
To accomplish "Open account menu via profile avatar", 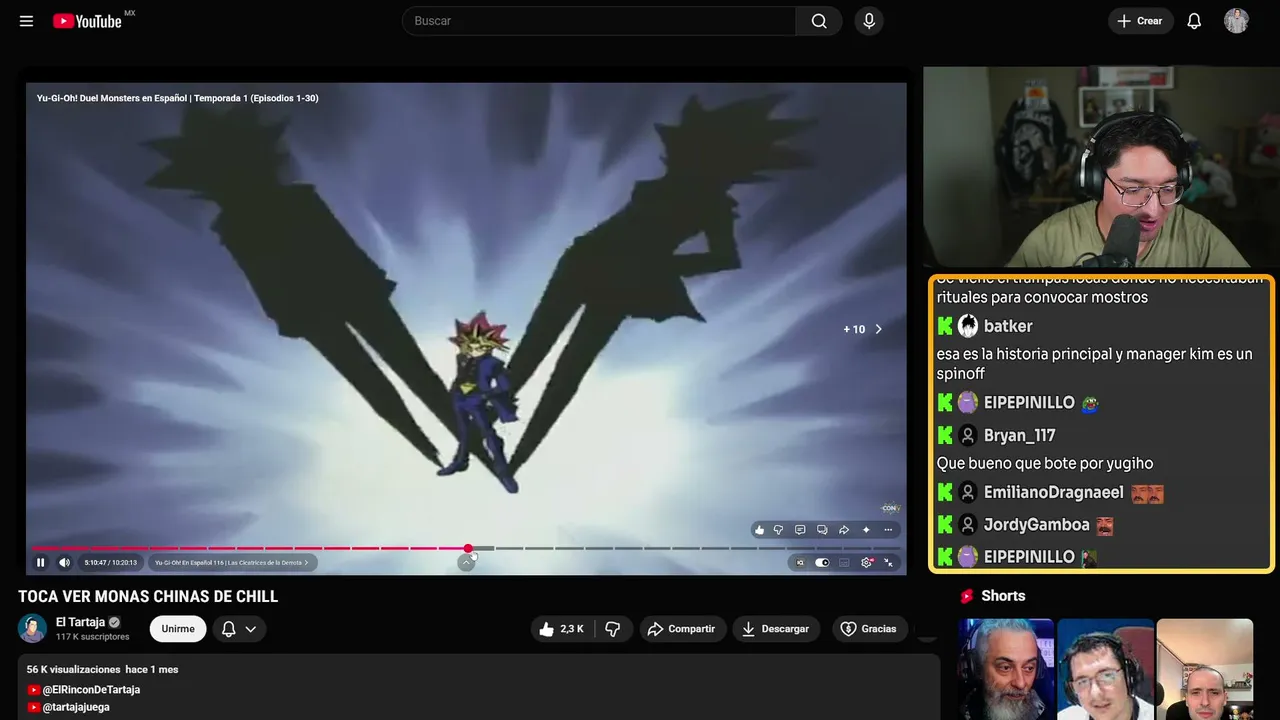I will pyautogui.click(x=1236, y=21).
